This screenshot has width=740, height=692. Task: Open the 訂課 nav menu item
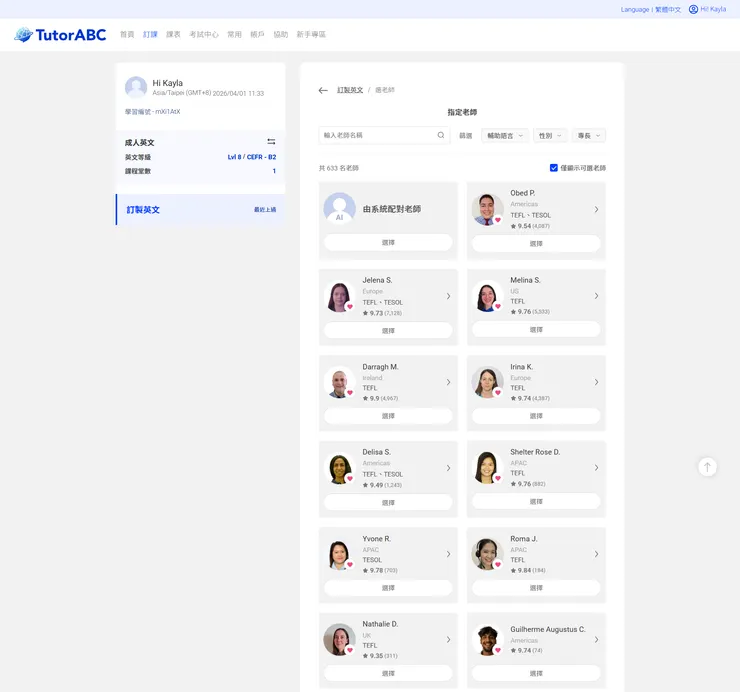point(150,34)
